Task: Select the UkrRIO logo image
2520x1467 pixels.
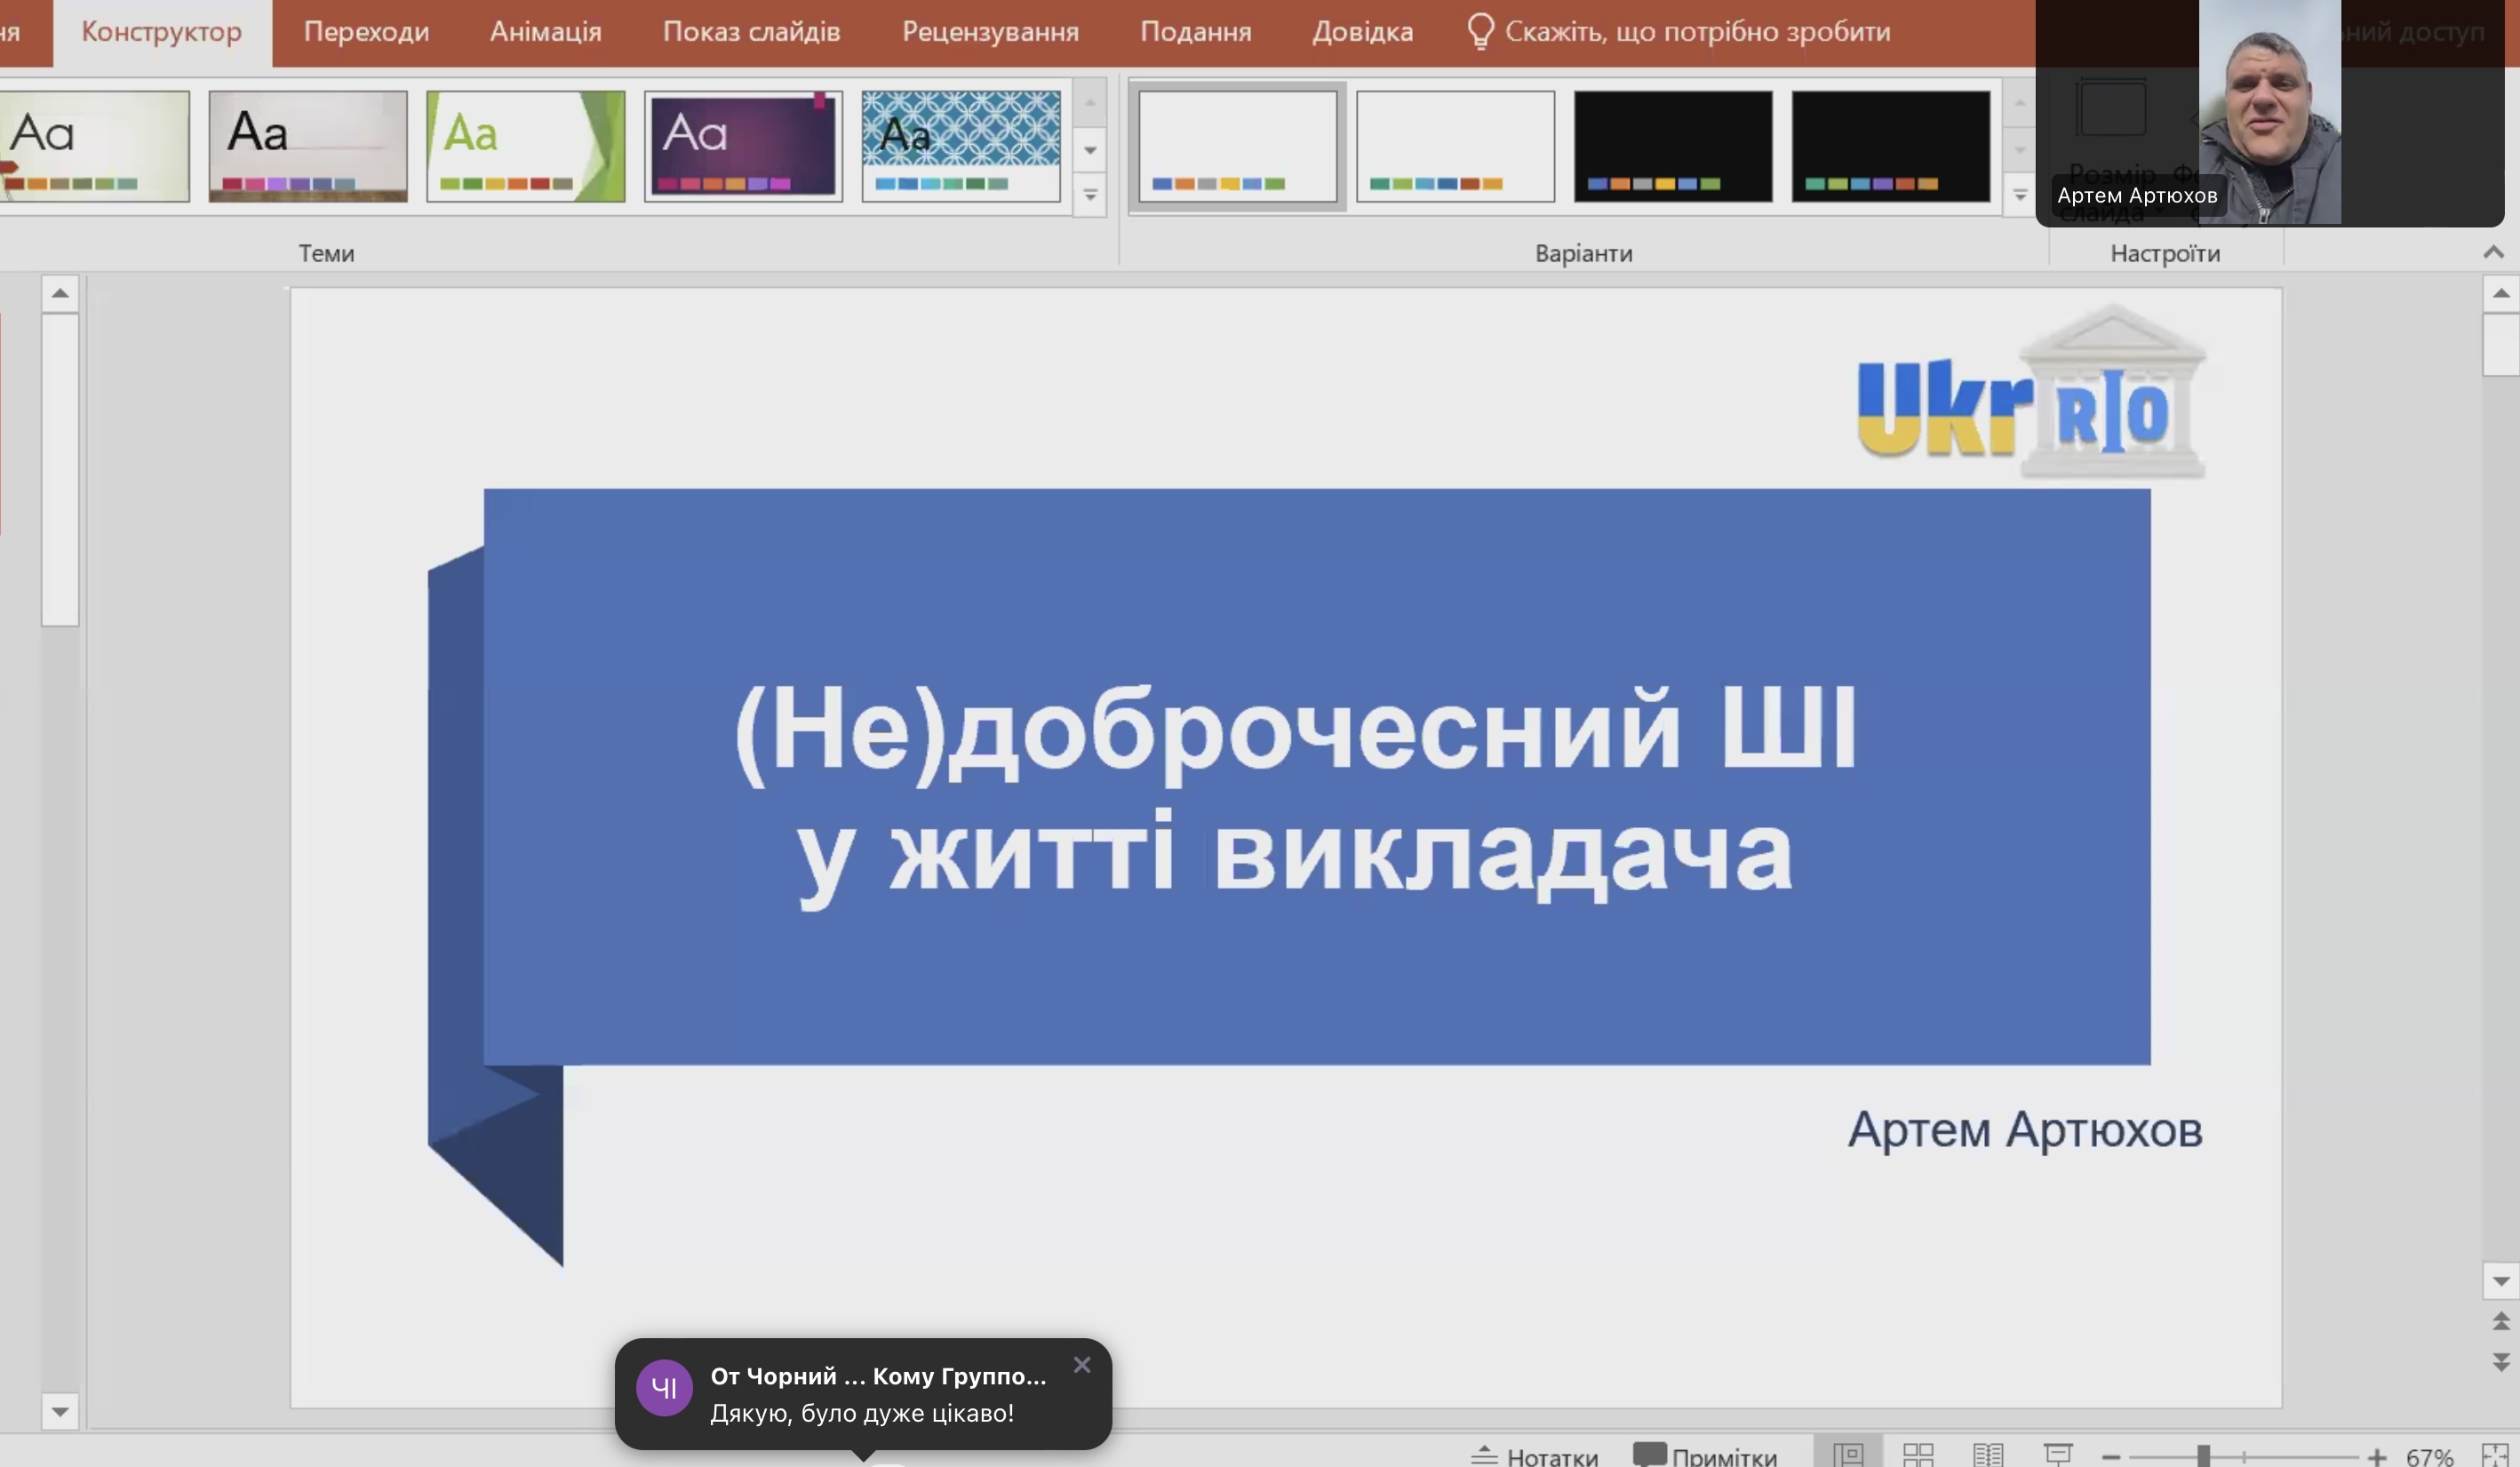Action: point(2031,392)
